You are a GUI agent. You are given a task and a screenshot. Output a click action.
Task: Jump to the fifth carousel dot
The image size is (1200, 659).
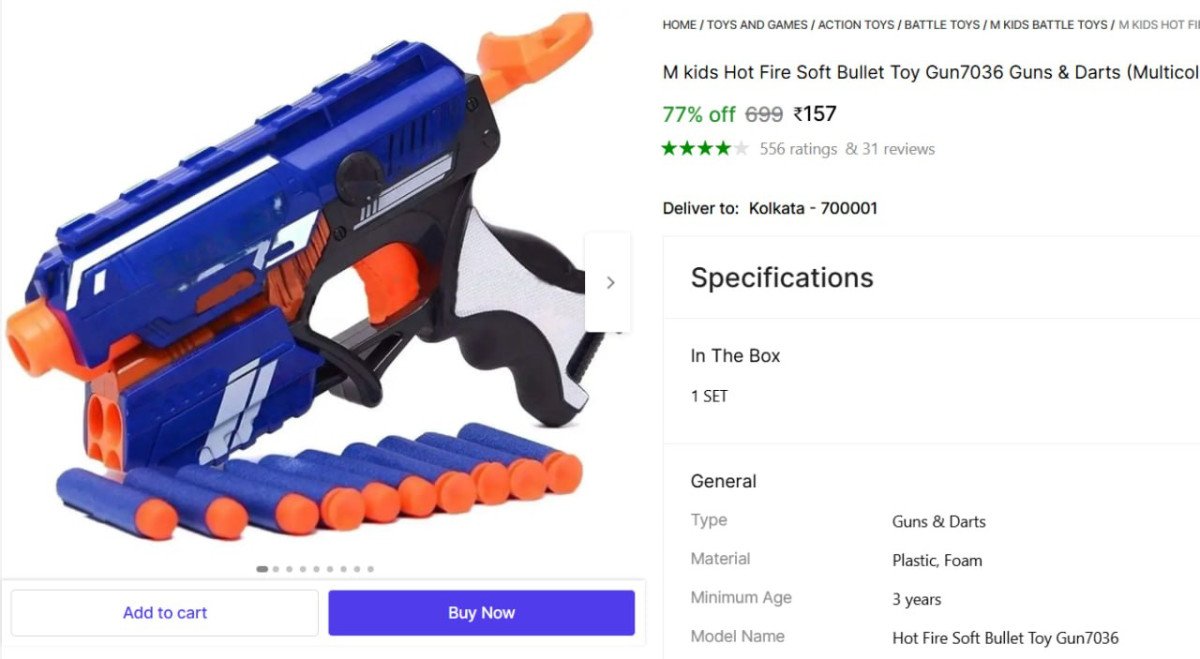316,569
